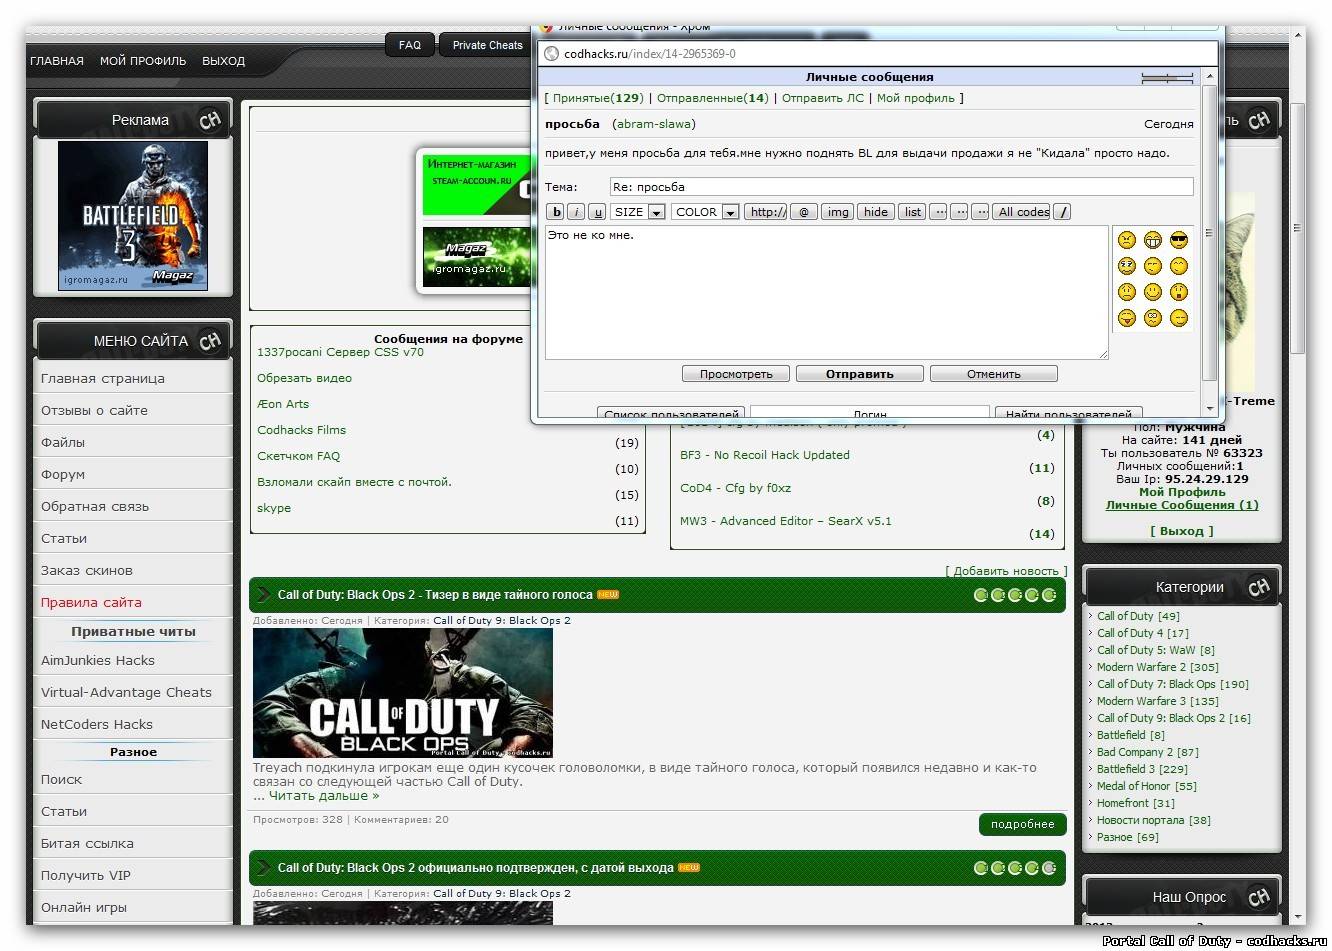Click the Просмотреть preview button
The width and height of the screenshot is (1332, 951).
pyautogui.click(x=736, y=374)
